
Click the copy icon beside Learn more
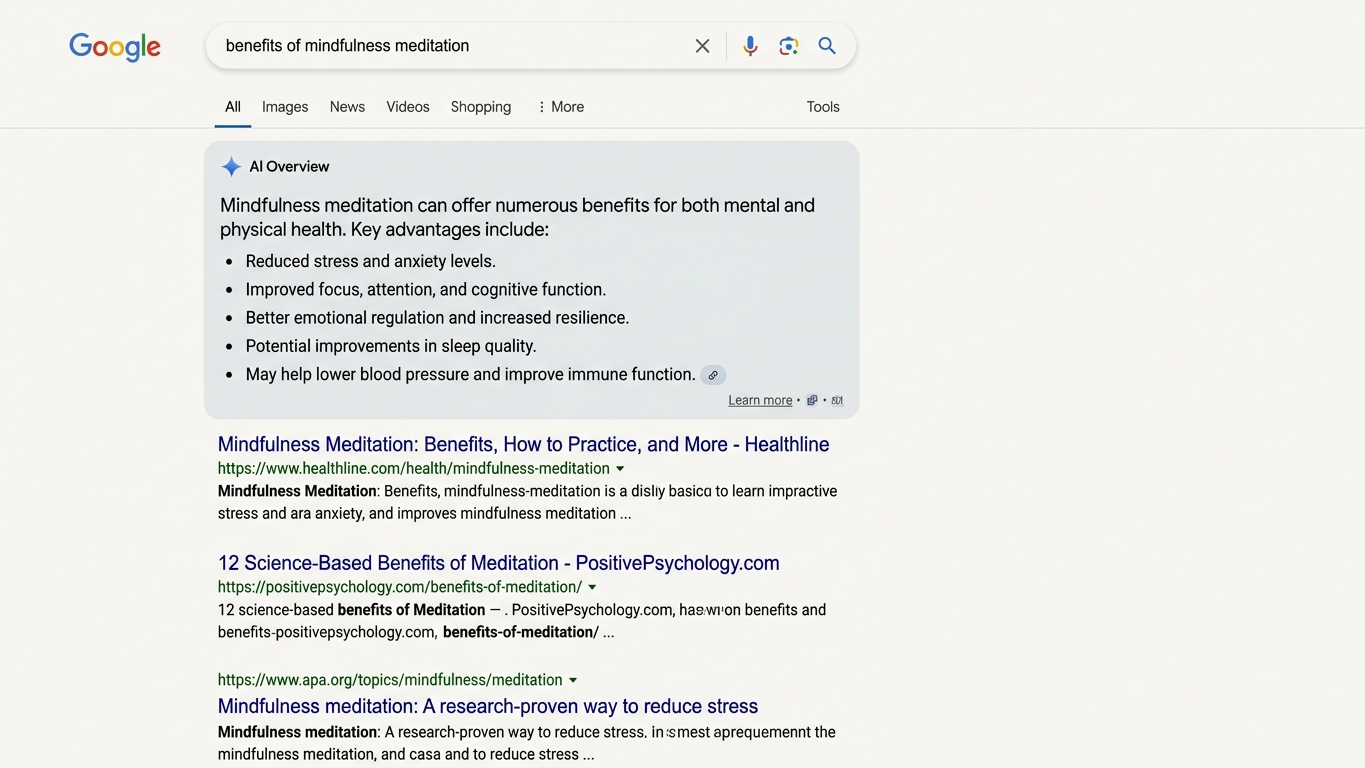812,400
